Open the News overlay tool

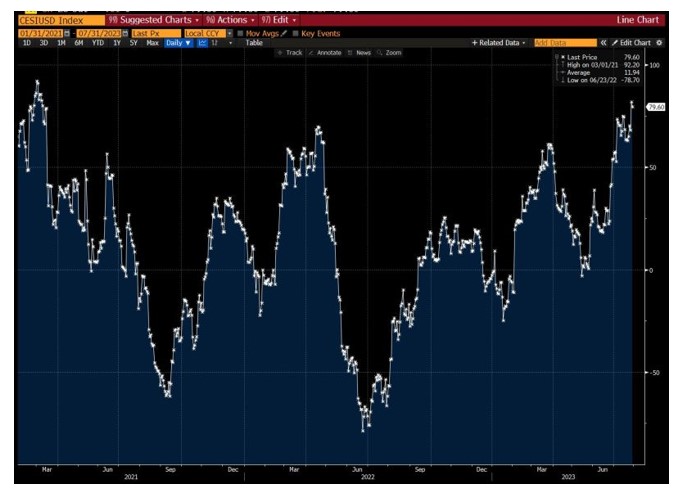tap(359, 52)
